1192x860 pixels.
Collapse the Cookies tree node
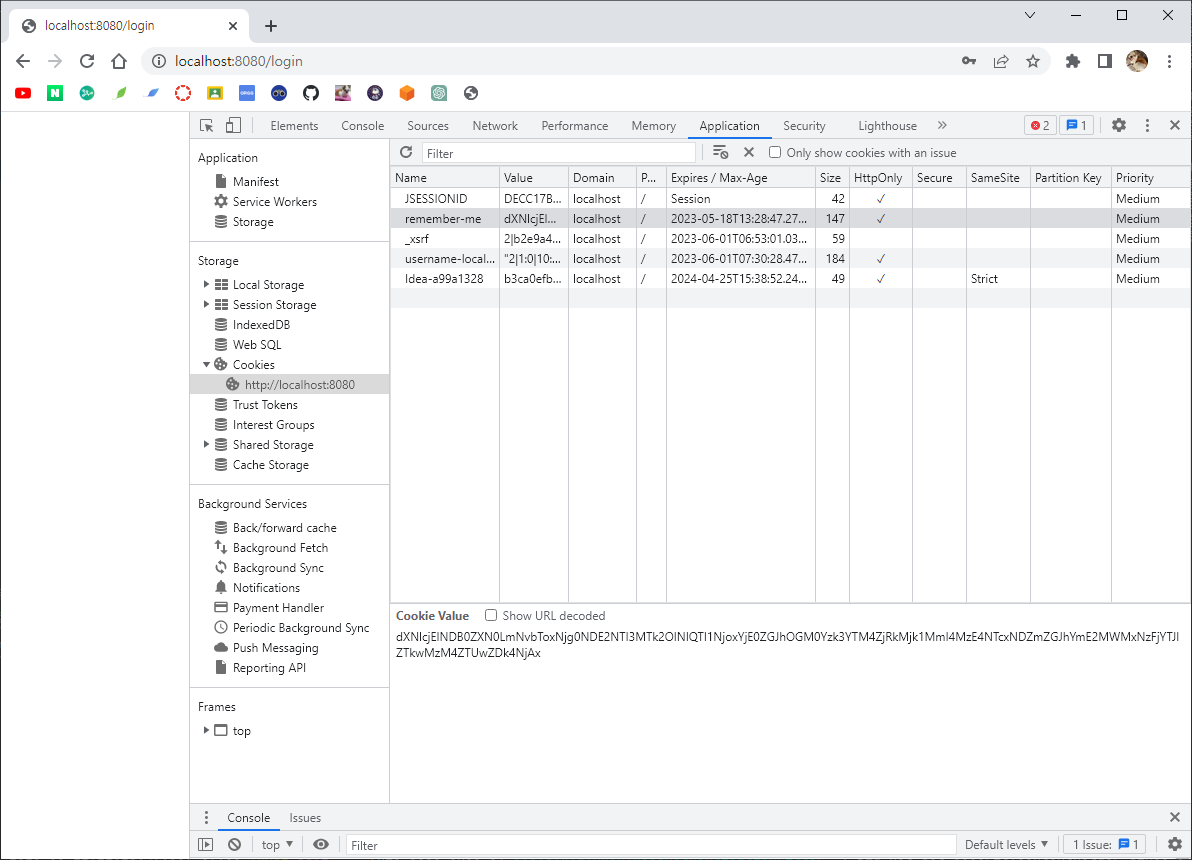coord(206,364)
